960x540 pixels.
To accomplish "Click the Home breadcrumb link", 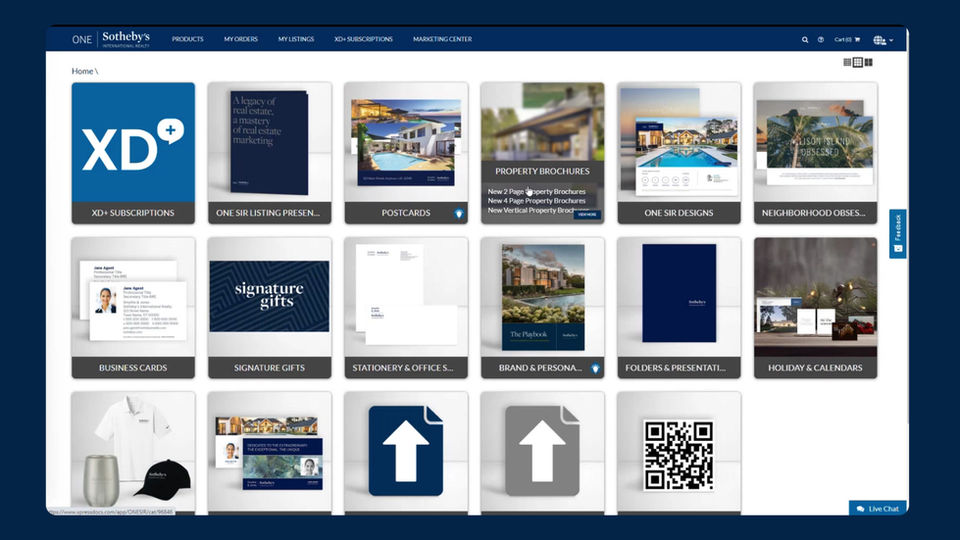I will 82,71.
